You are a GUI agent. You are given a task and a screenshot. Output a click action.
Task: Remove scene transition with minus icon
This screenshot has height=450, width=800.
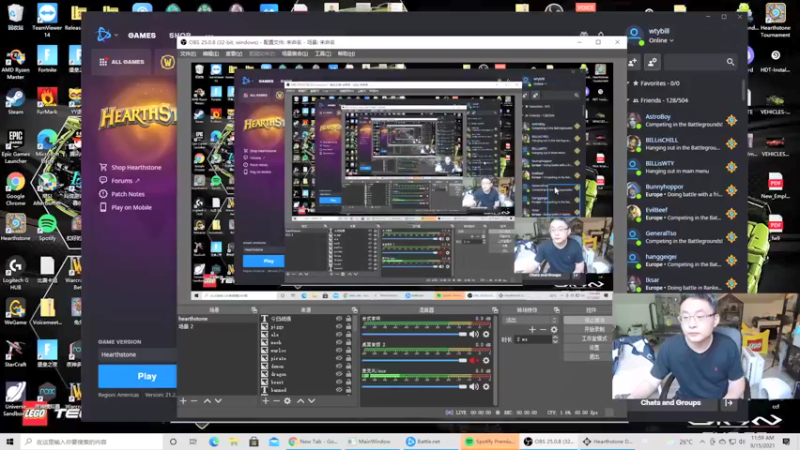tap(543, 330)
